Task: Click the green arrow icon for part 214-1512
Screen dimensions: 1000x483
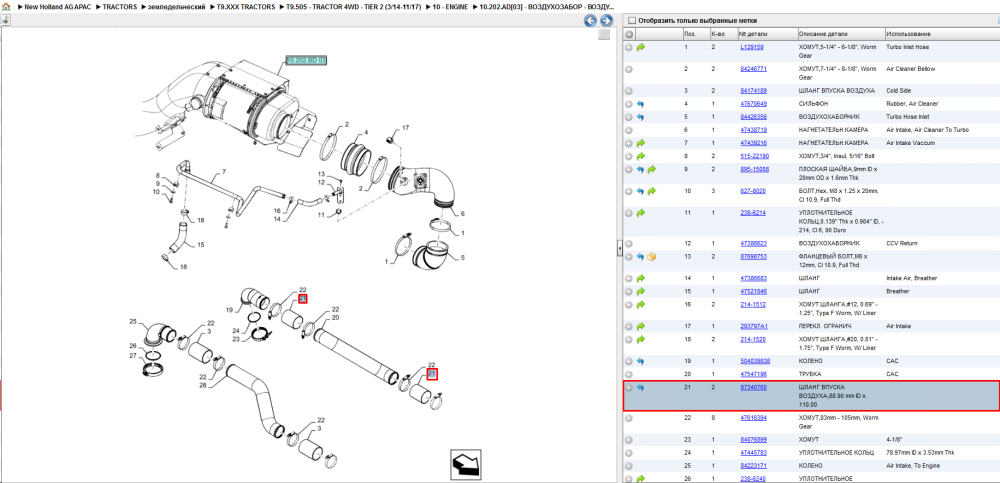Action: (x=641, y=304)
